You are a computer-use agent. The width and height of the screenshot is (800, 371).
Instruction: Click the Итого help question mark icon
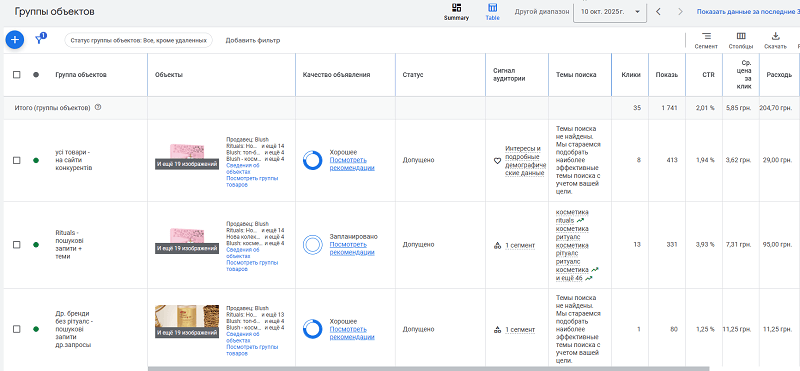(98, 107)
